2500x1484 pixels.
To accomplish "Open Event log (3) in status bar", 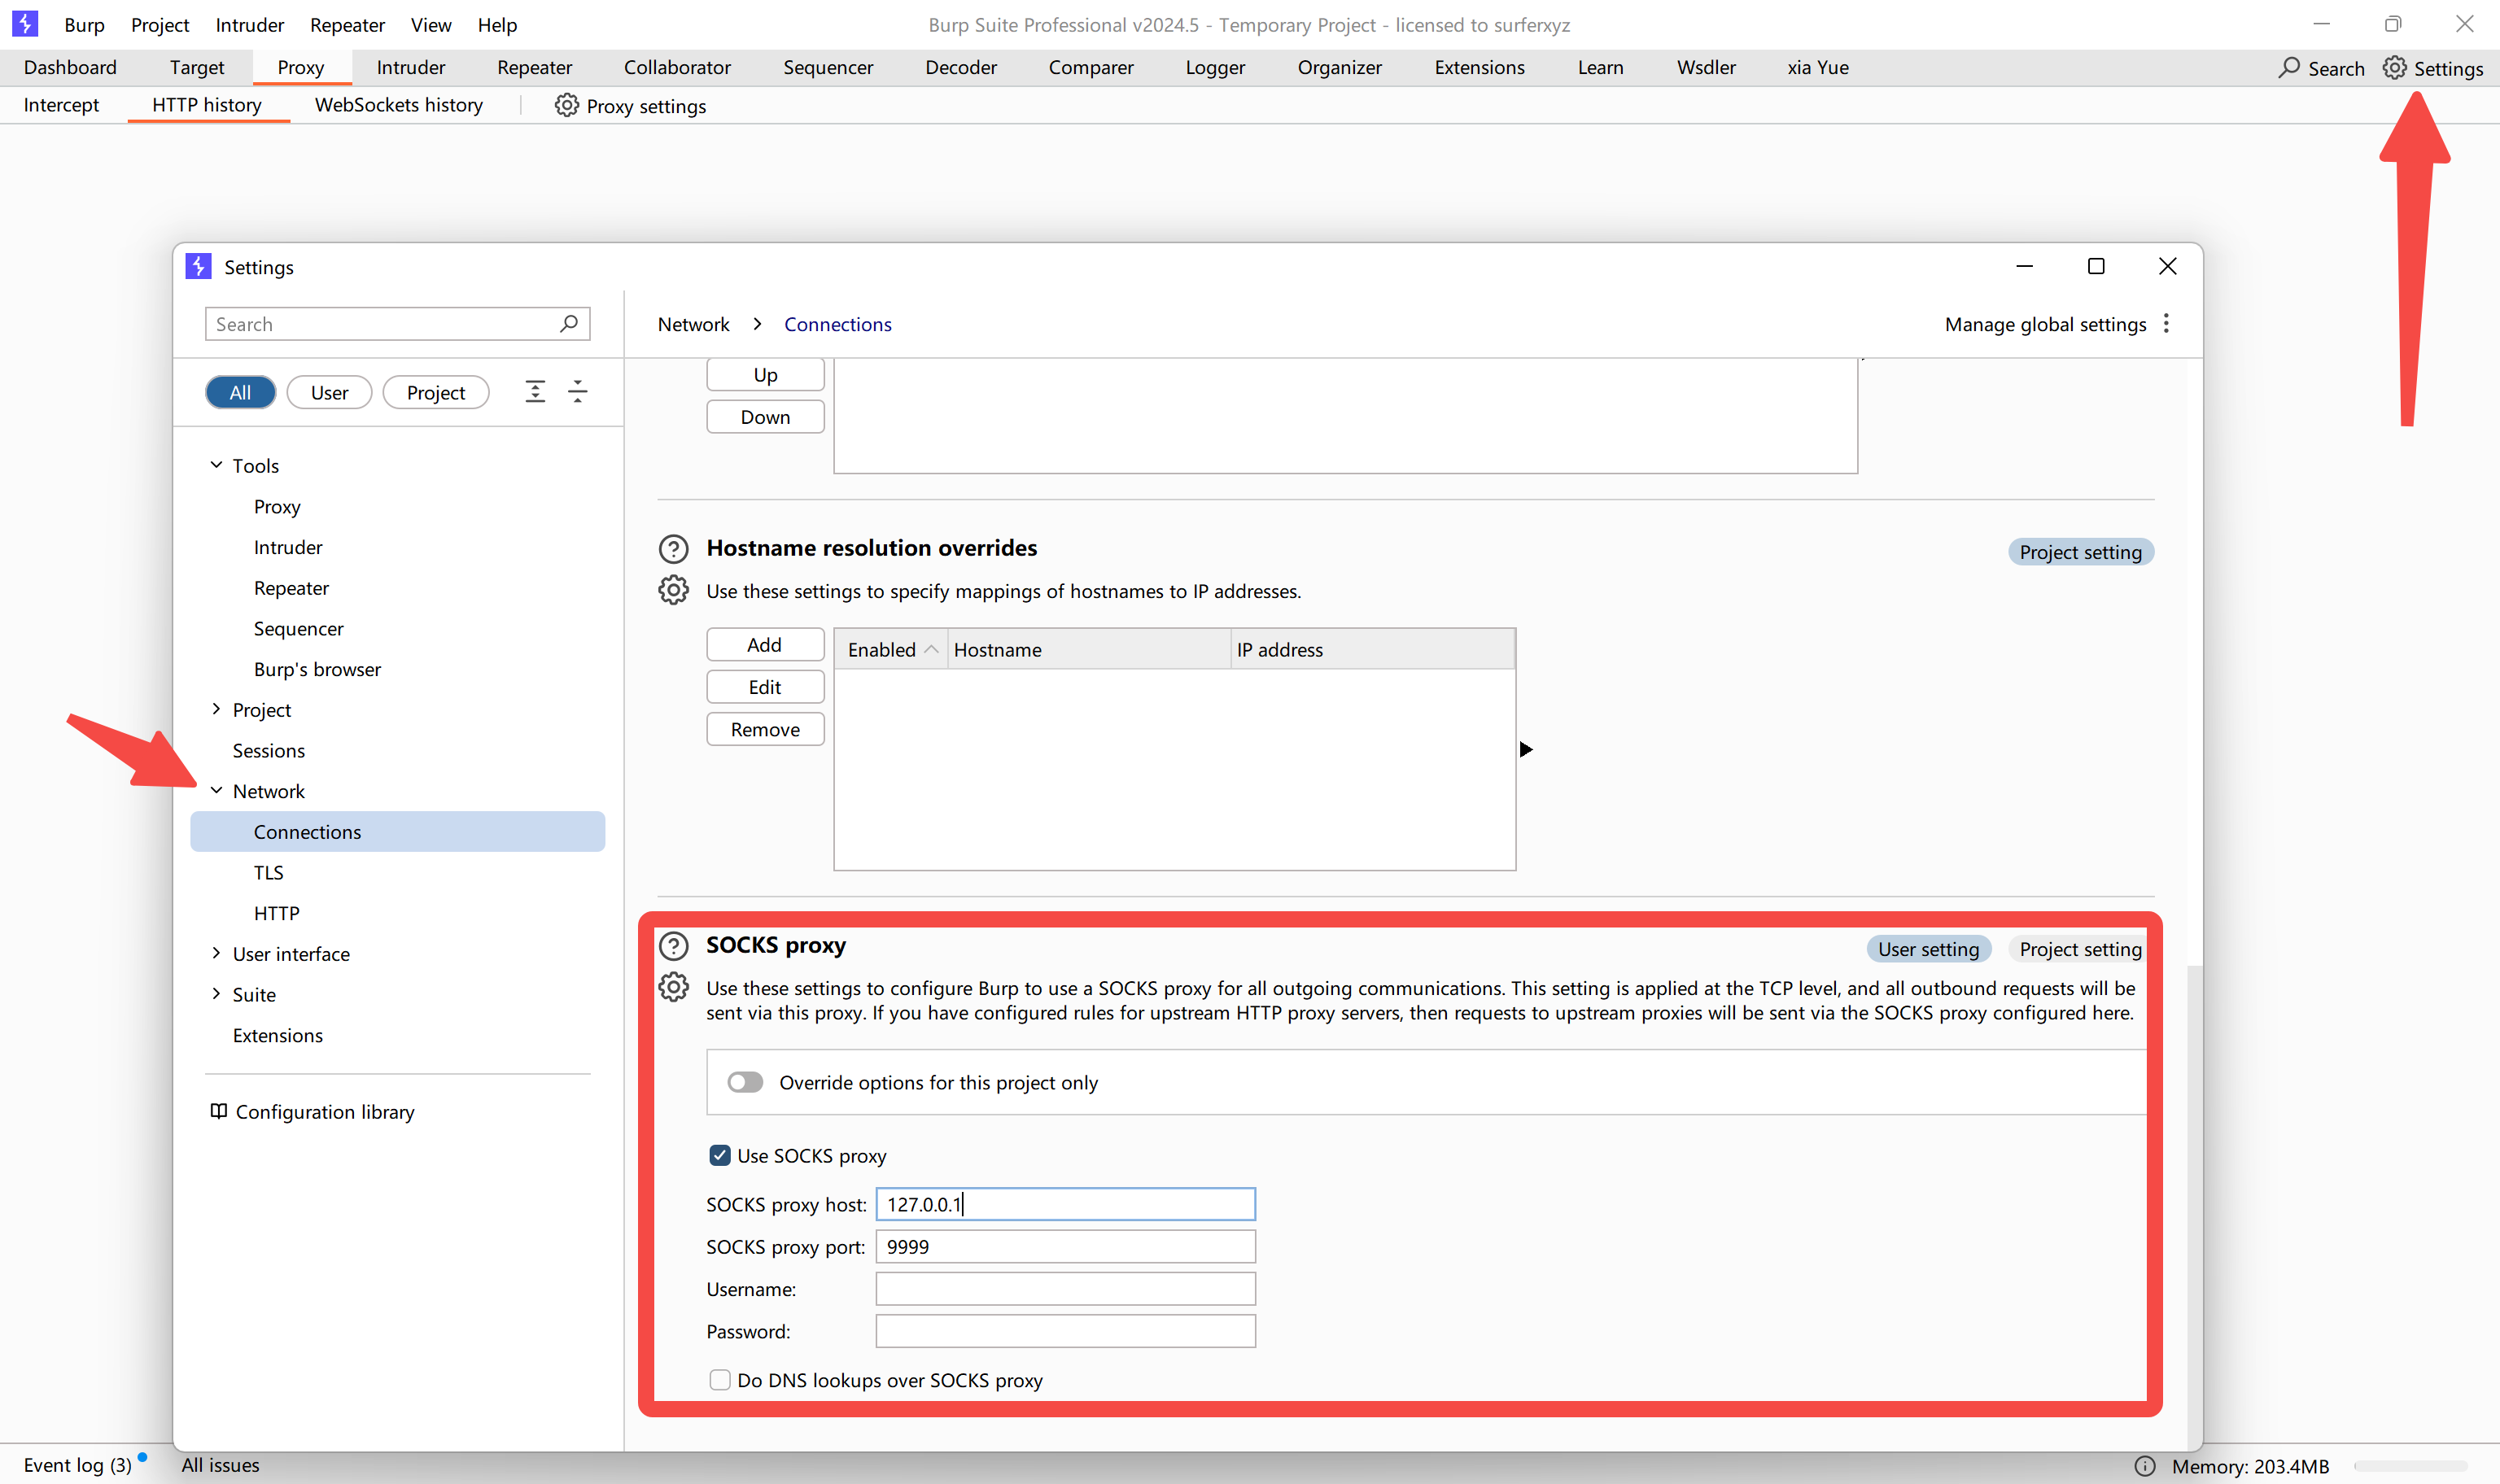I will [78, 1465].
